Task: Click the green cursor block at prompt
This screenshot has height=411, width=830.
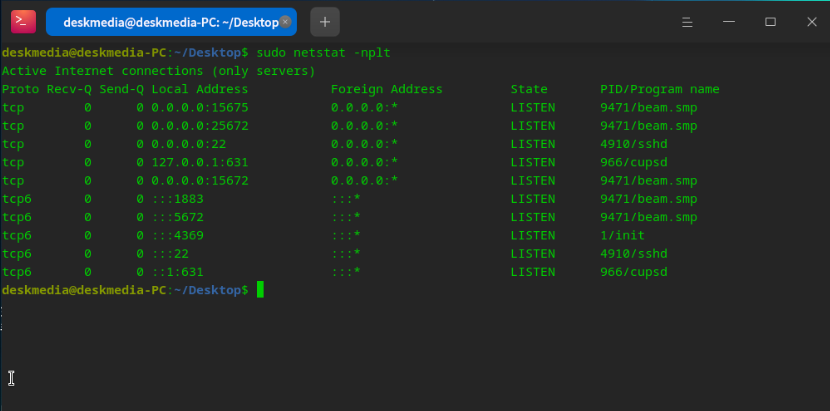Action: click(x=260, y=290)
